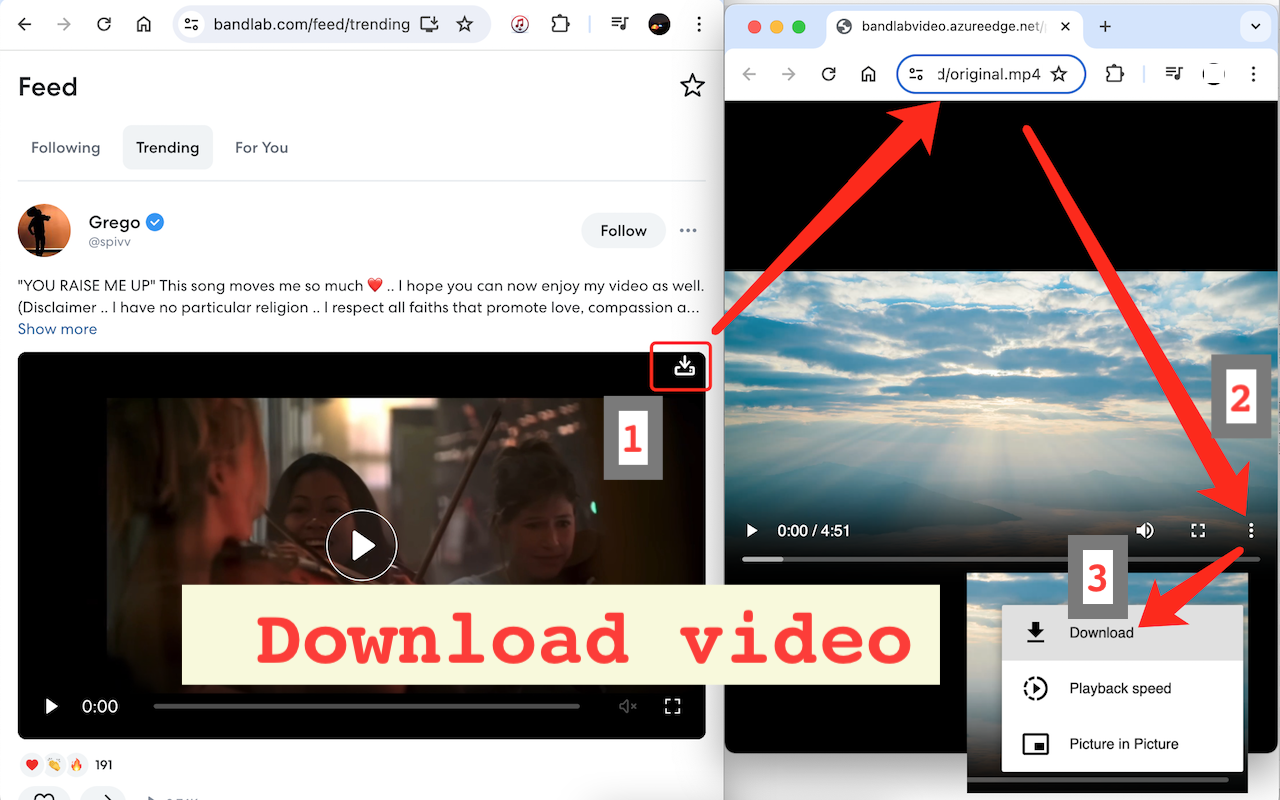Enter fullscreen on the azureedge video player
Viewport: 1280px width, 800px height.
[1198, 530]
